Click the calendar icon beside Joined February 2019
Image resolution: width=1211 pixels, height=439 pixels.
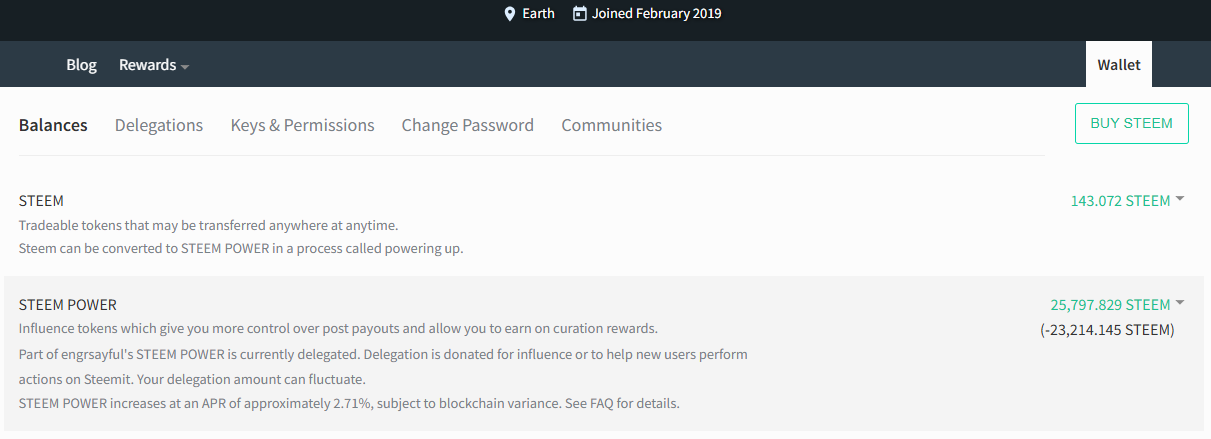[x=579, y=14]
